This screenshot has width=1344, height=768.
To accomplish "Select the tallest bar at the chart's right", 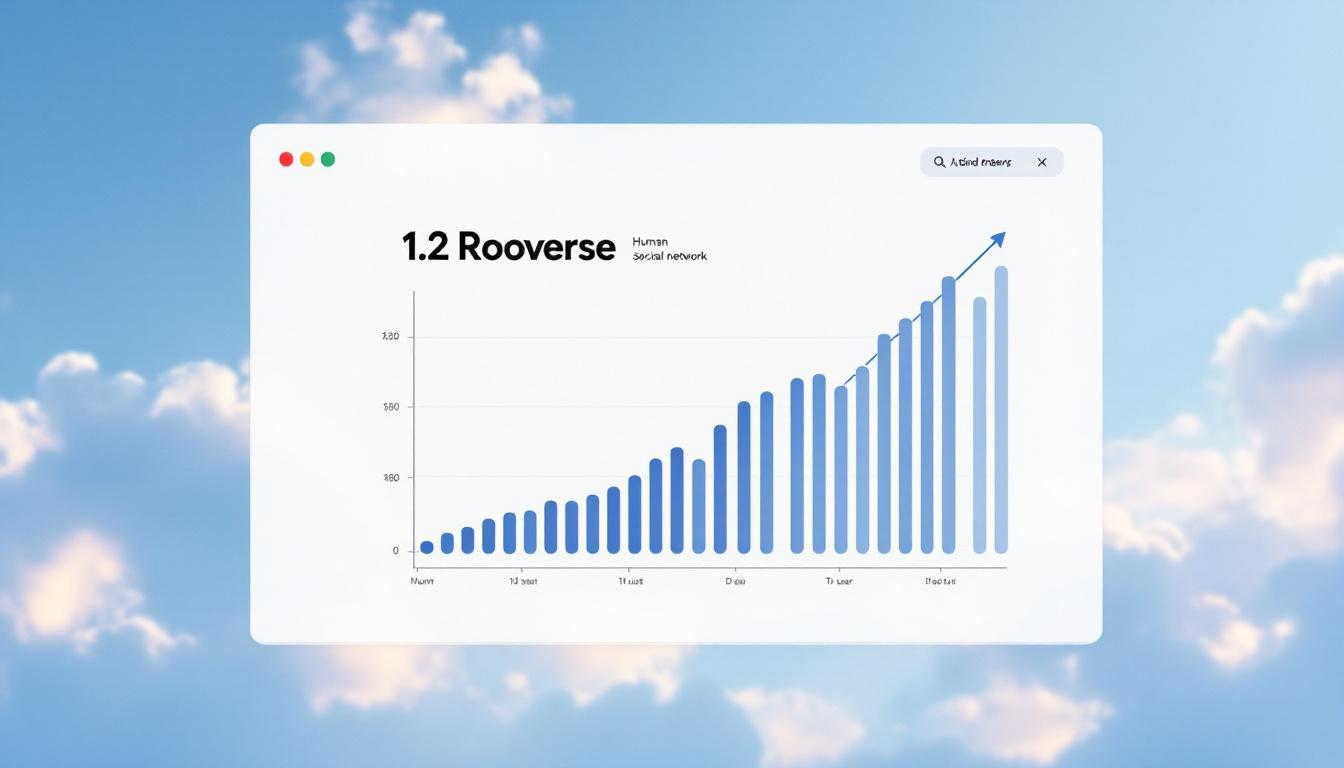I will tap(1000, 410).
